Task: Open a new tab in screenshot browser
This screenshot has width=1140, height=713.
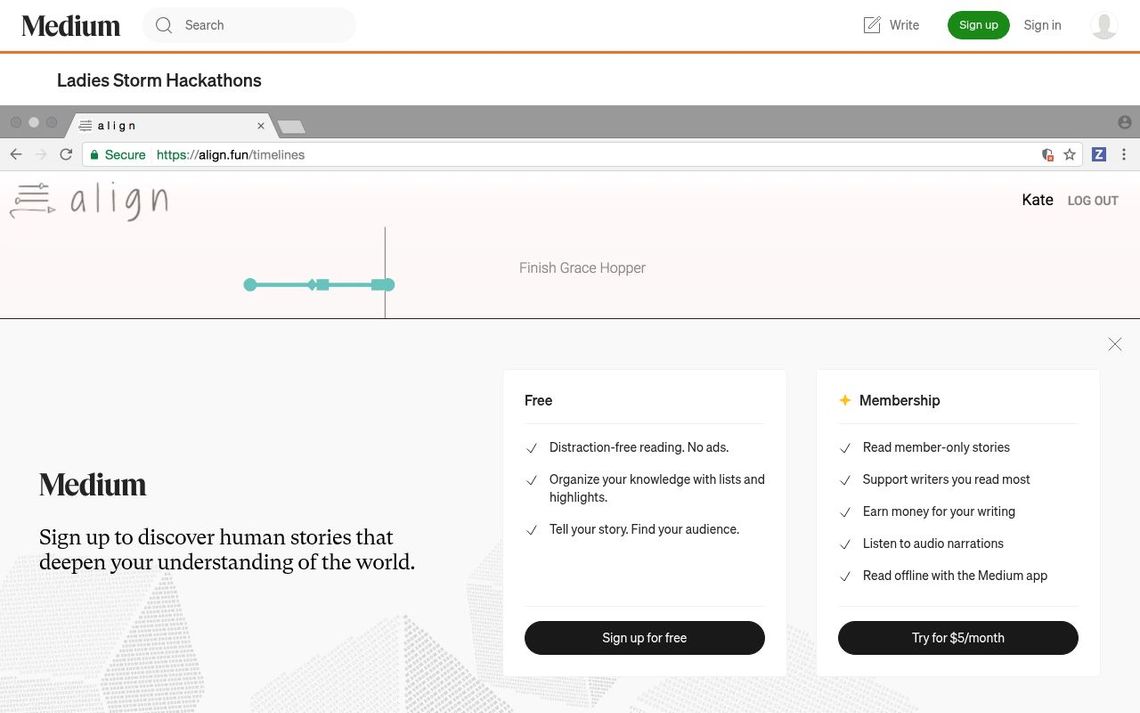Action: tap(292, 127)
